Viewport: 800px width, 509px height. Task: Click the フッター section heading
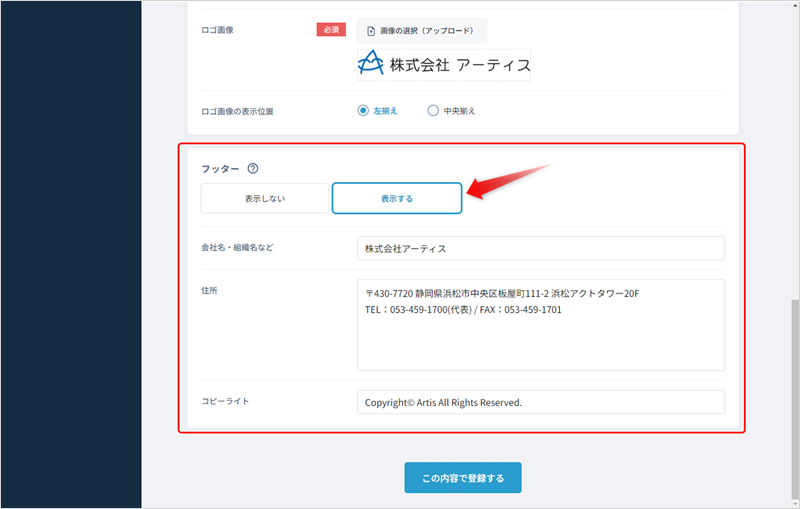click(x=220, y=169)
